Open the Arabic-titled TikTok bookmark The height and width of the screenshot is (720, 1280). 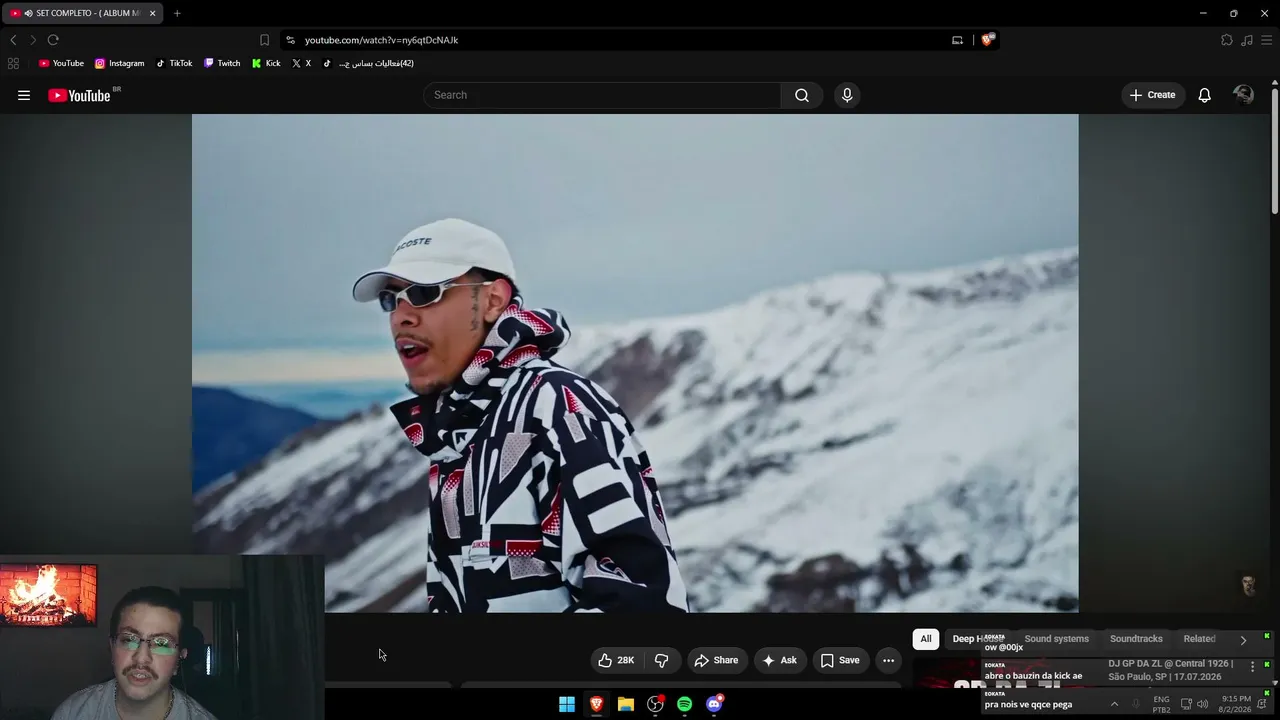point(368,63)
